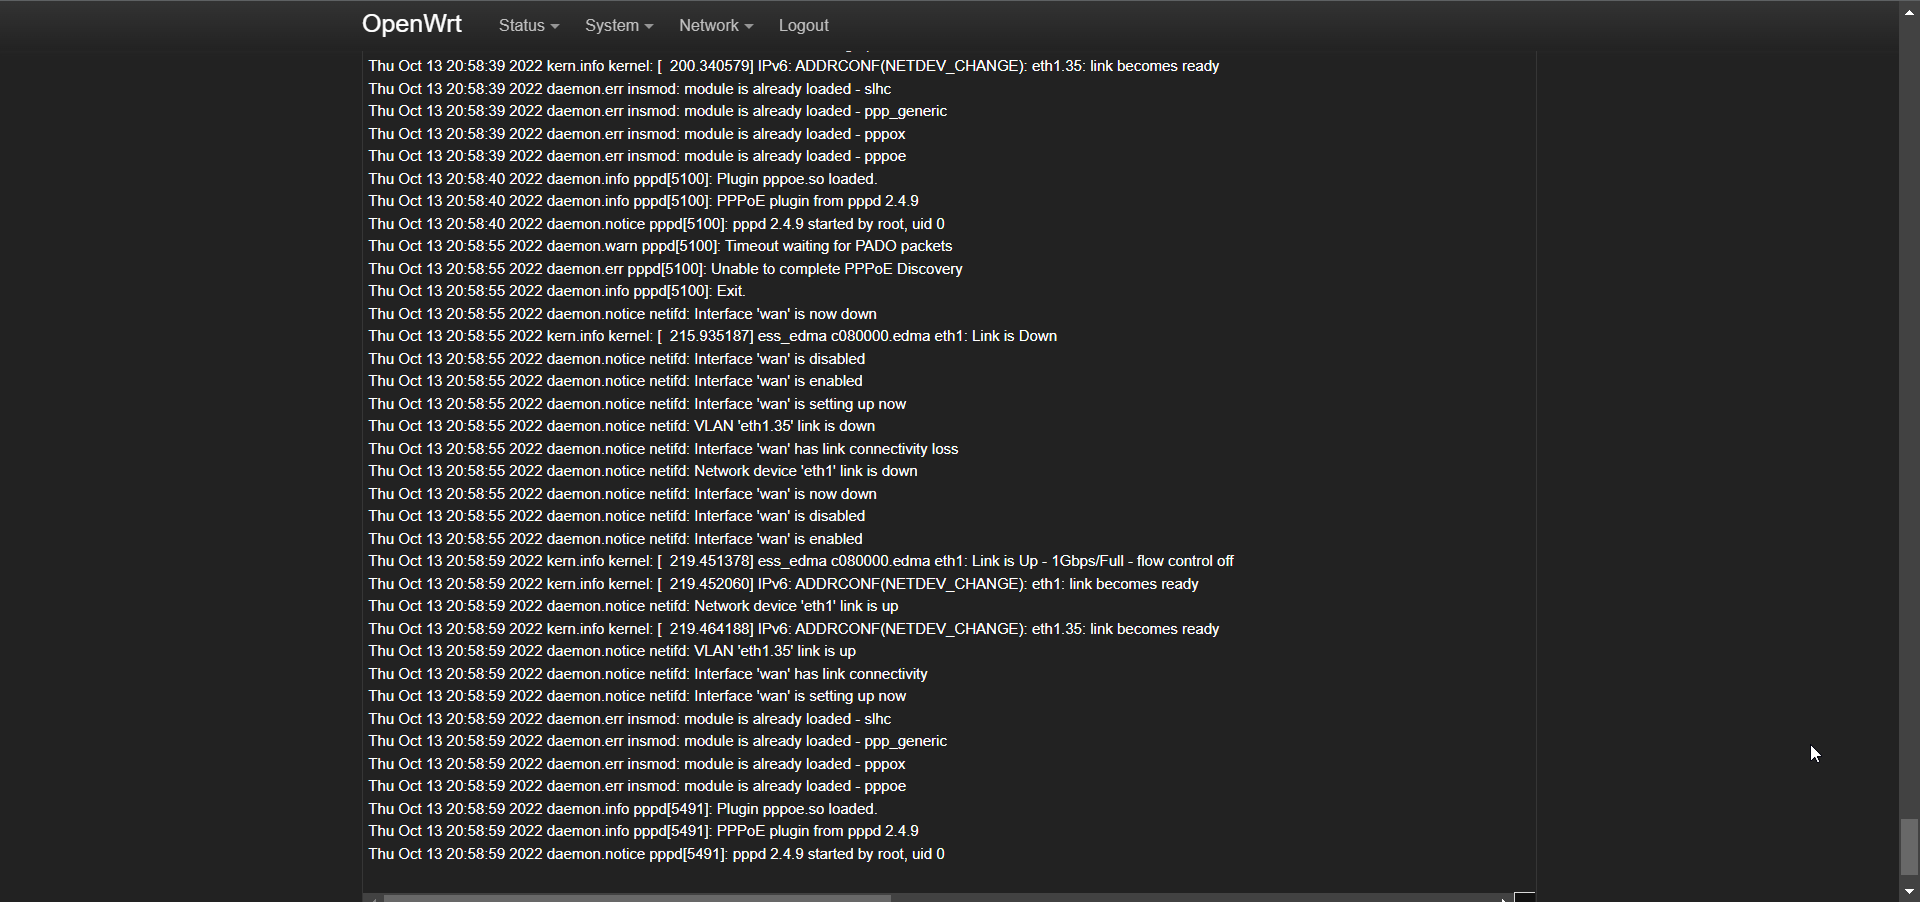Click the Status menu caret arrow
Image resolution: width=1920 pixels, height=902 pixels.
click(x=555, y=27)
